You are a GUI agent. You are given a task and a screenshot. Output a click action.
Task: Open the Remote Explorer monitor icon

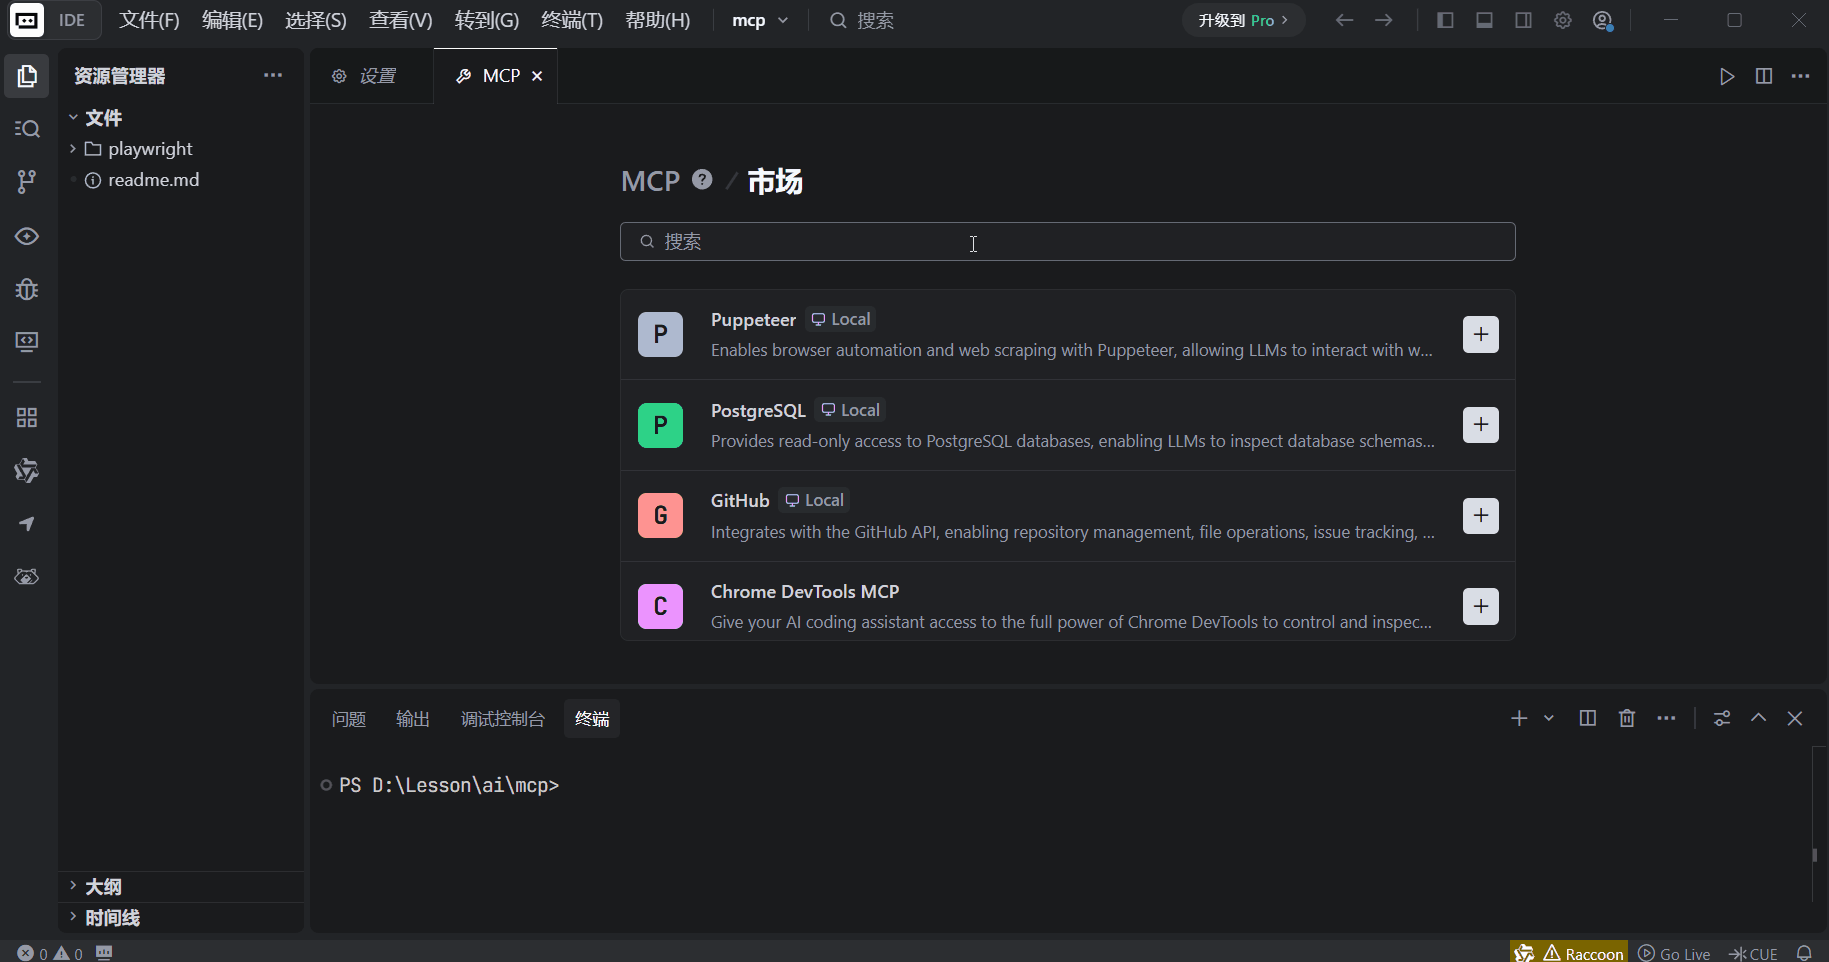pos(27,342)
